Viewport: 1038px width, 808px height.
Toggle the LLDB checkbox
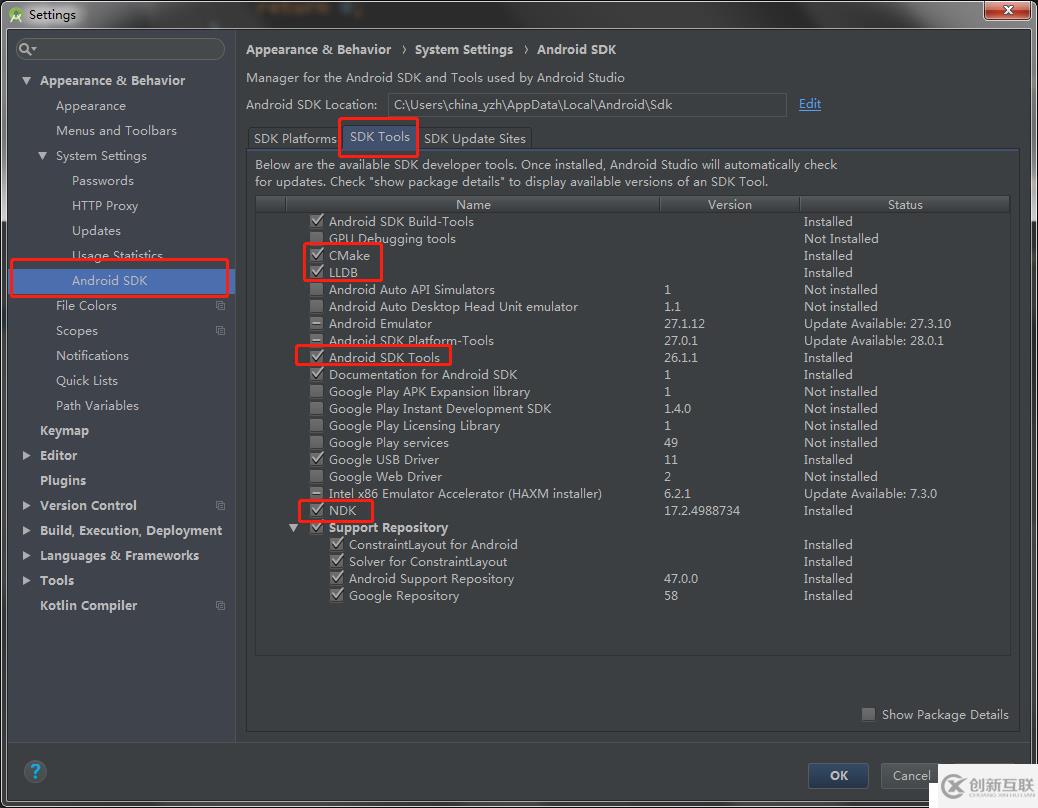[317, 272]
